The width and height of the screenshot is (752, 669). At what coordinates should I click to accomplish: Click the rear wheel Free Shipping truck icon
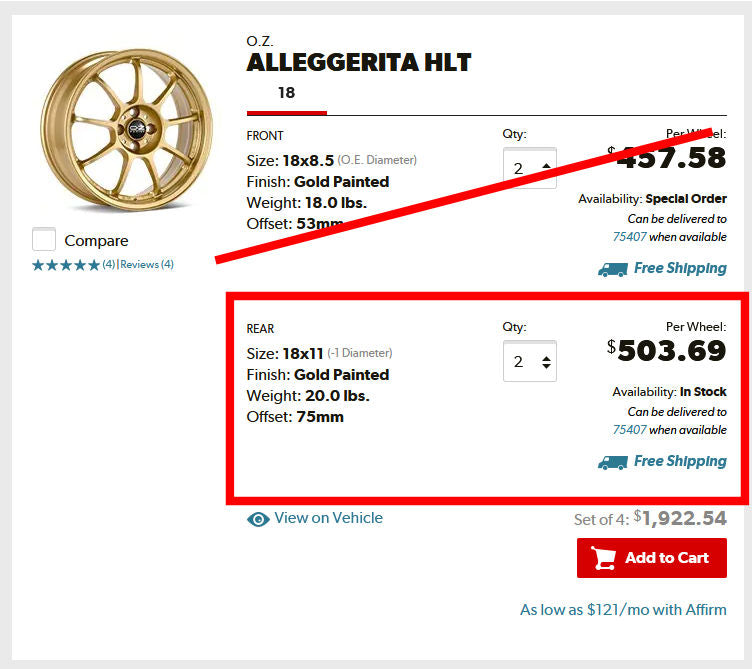613,462
